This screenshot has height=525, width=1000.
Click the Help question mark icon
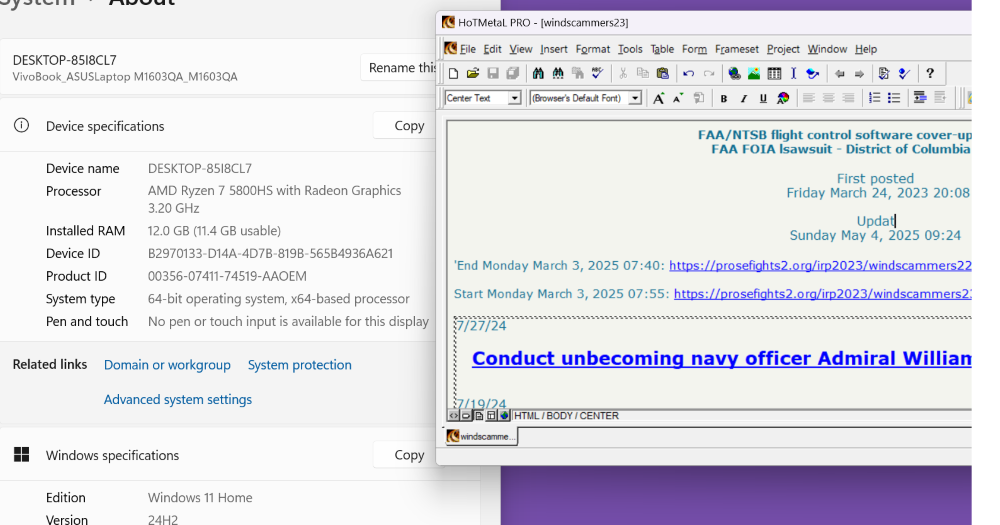point(930,73)
